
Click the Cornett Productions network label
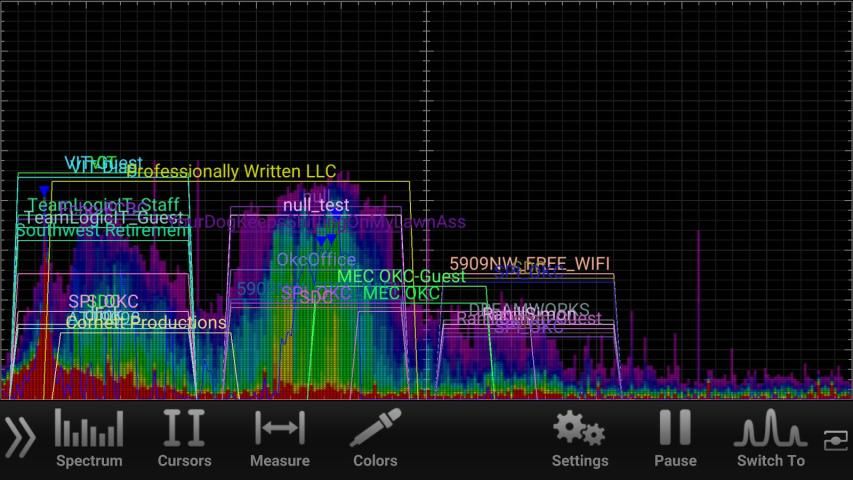146,323
